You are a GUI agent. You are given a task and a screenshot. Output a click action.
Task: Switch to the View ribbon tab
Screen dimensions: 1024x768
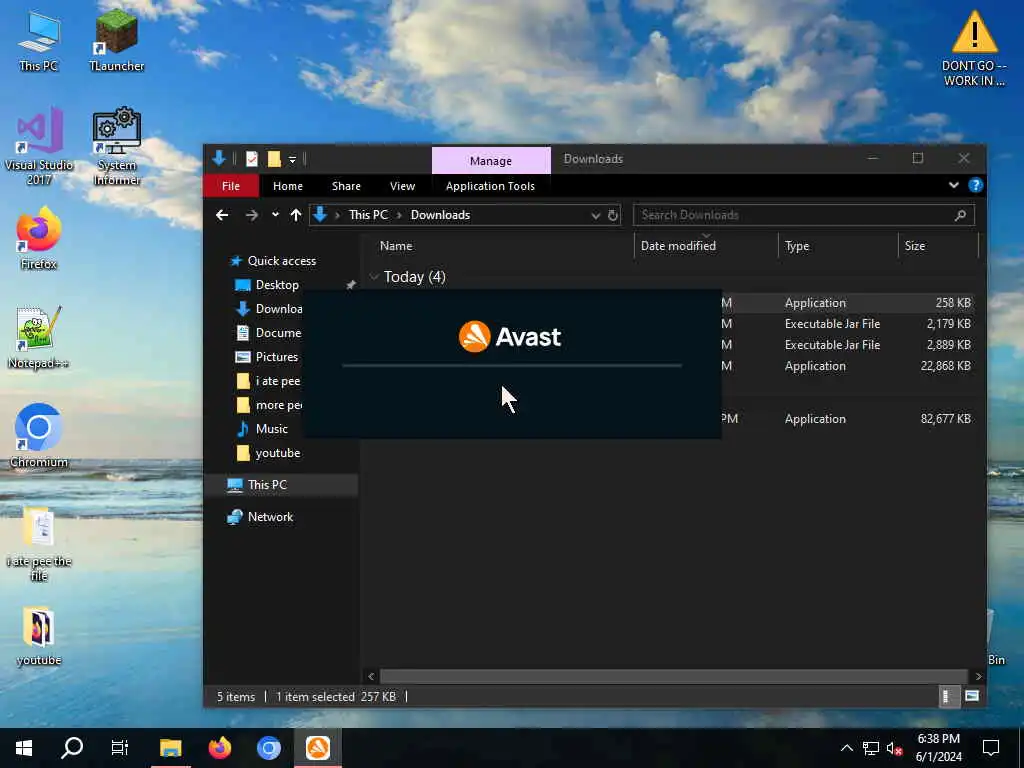[402, 186]
